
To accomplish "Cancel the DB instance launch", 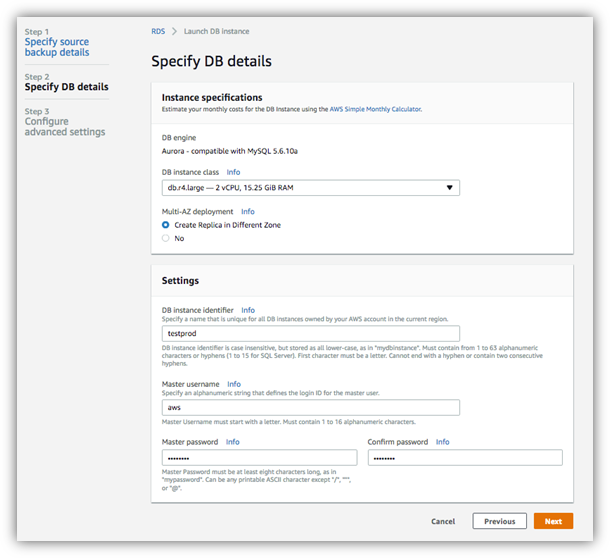I will point(443,521).
